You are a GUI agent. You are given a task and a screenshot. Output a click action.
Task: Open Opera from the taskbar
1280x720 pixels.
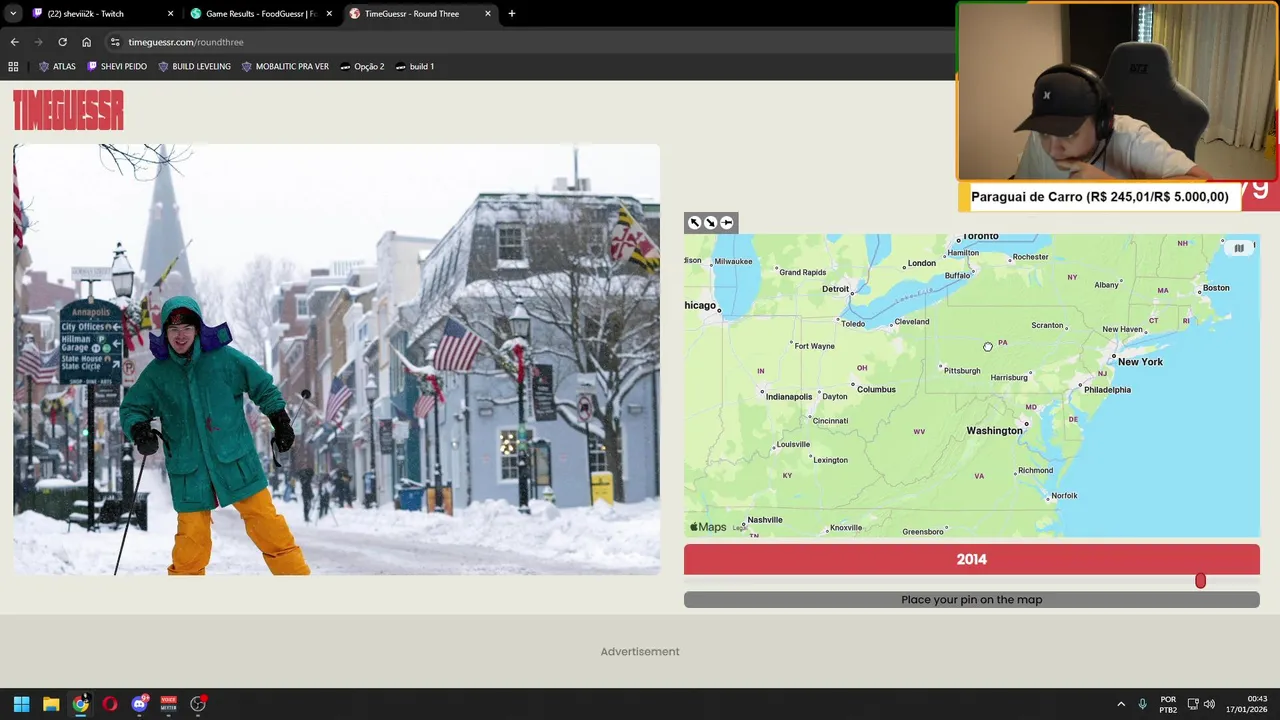[110, 704]
